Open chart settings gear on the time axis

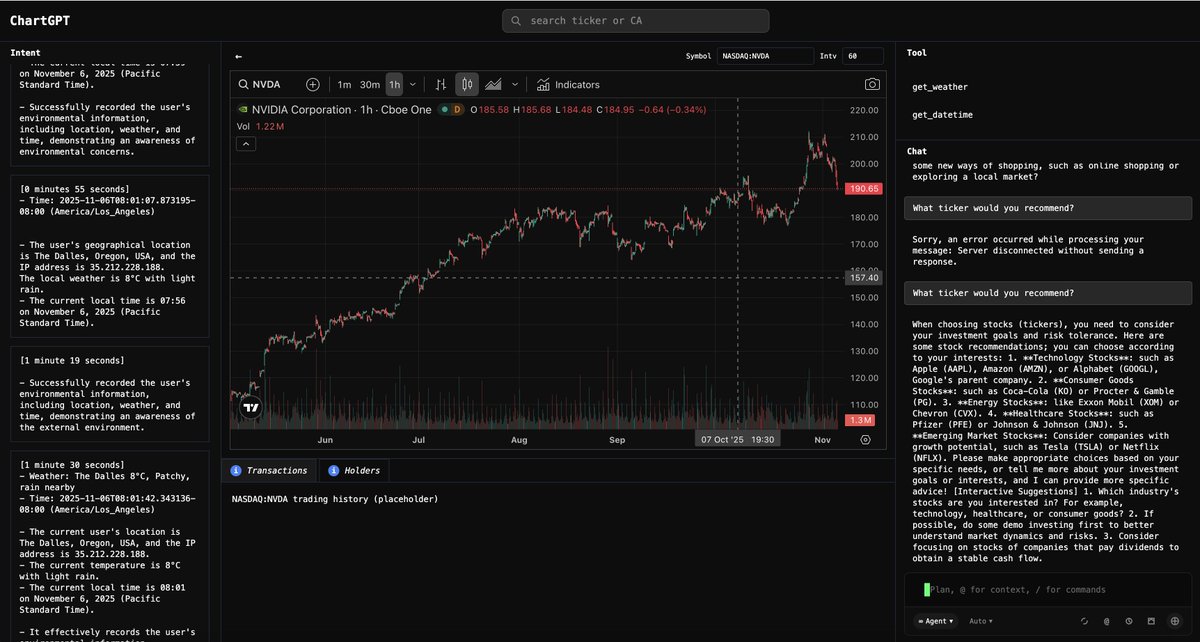coord(865,439)
